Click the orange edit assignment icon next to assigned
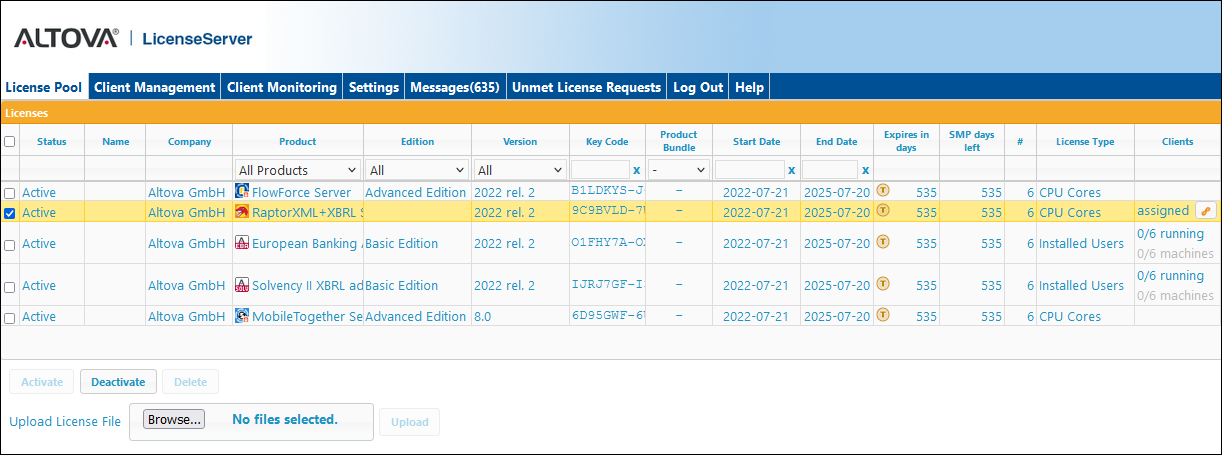This screenshot has width=1222, height=455. [1206, 211]
